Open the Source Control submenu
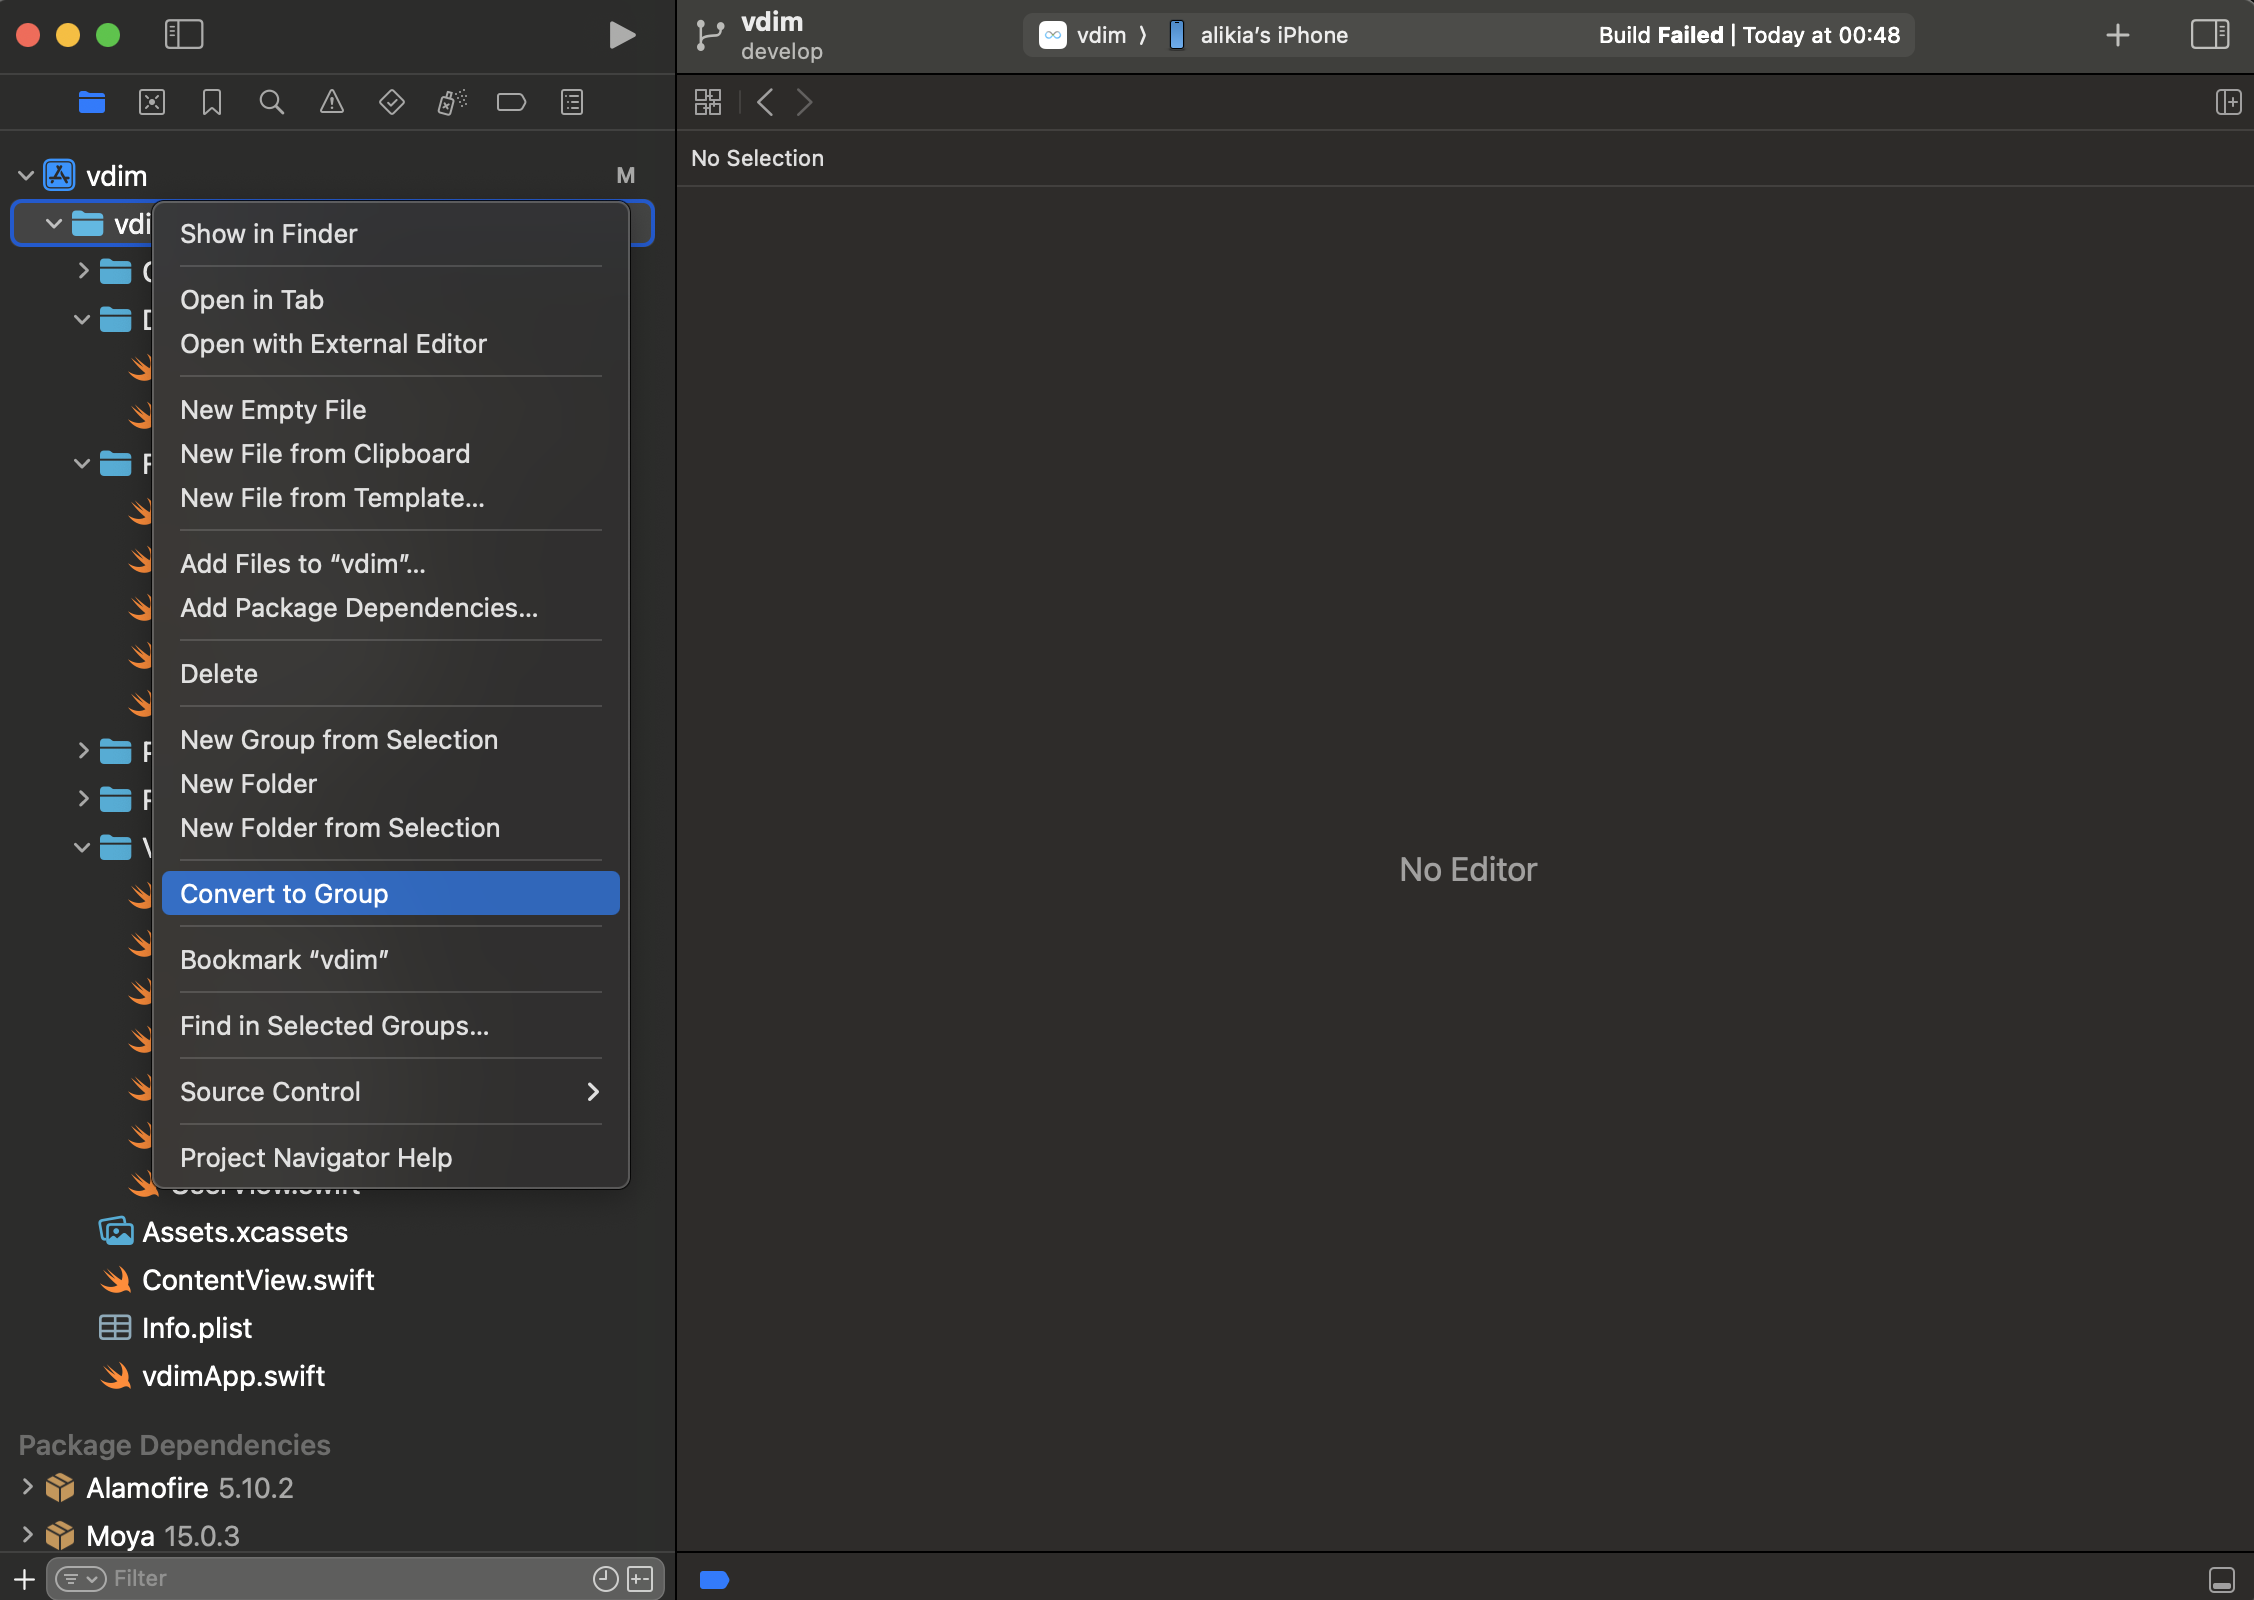2254x1600 pixels. (390, 1092)
